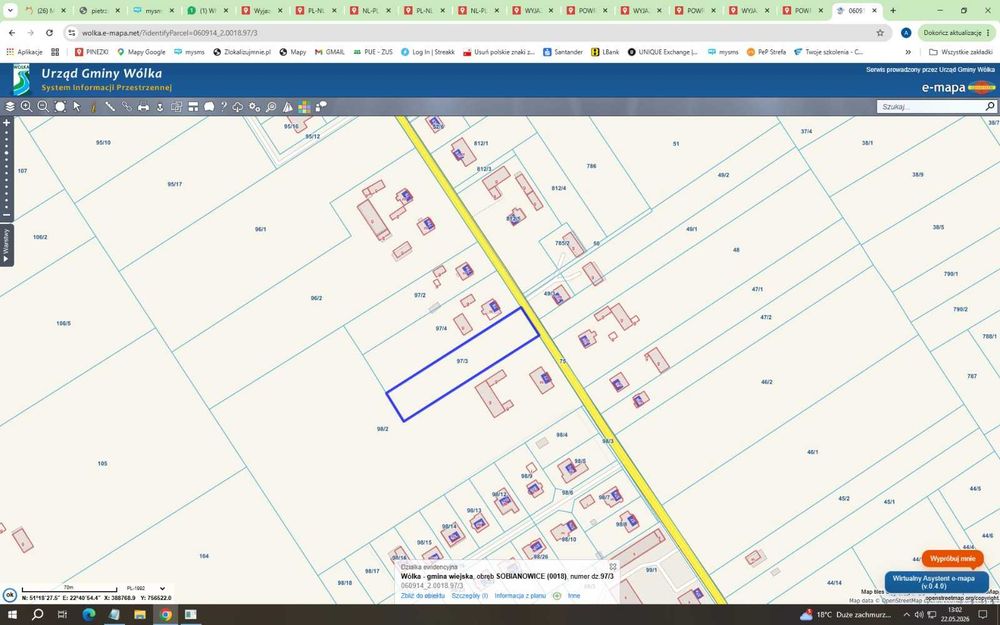Open File Explorer from the taskbar

140,615
